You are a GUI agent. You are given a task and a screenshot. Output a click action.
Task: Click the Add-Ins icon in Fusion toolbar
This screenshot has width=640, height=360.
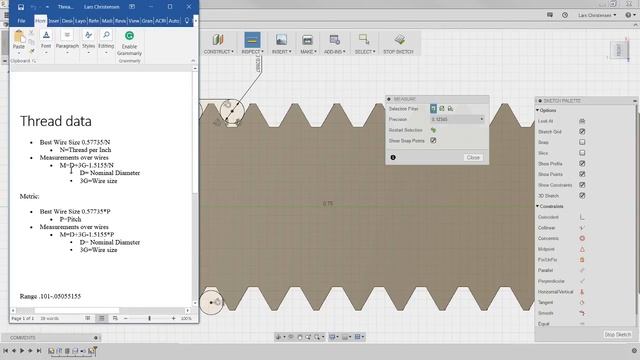click(335, 40)
